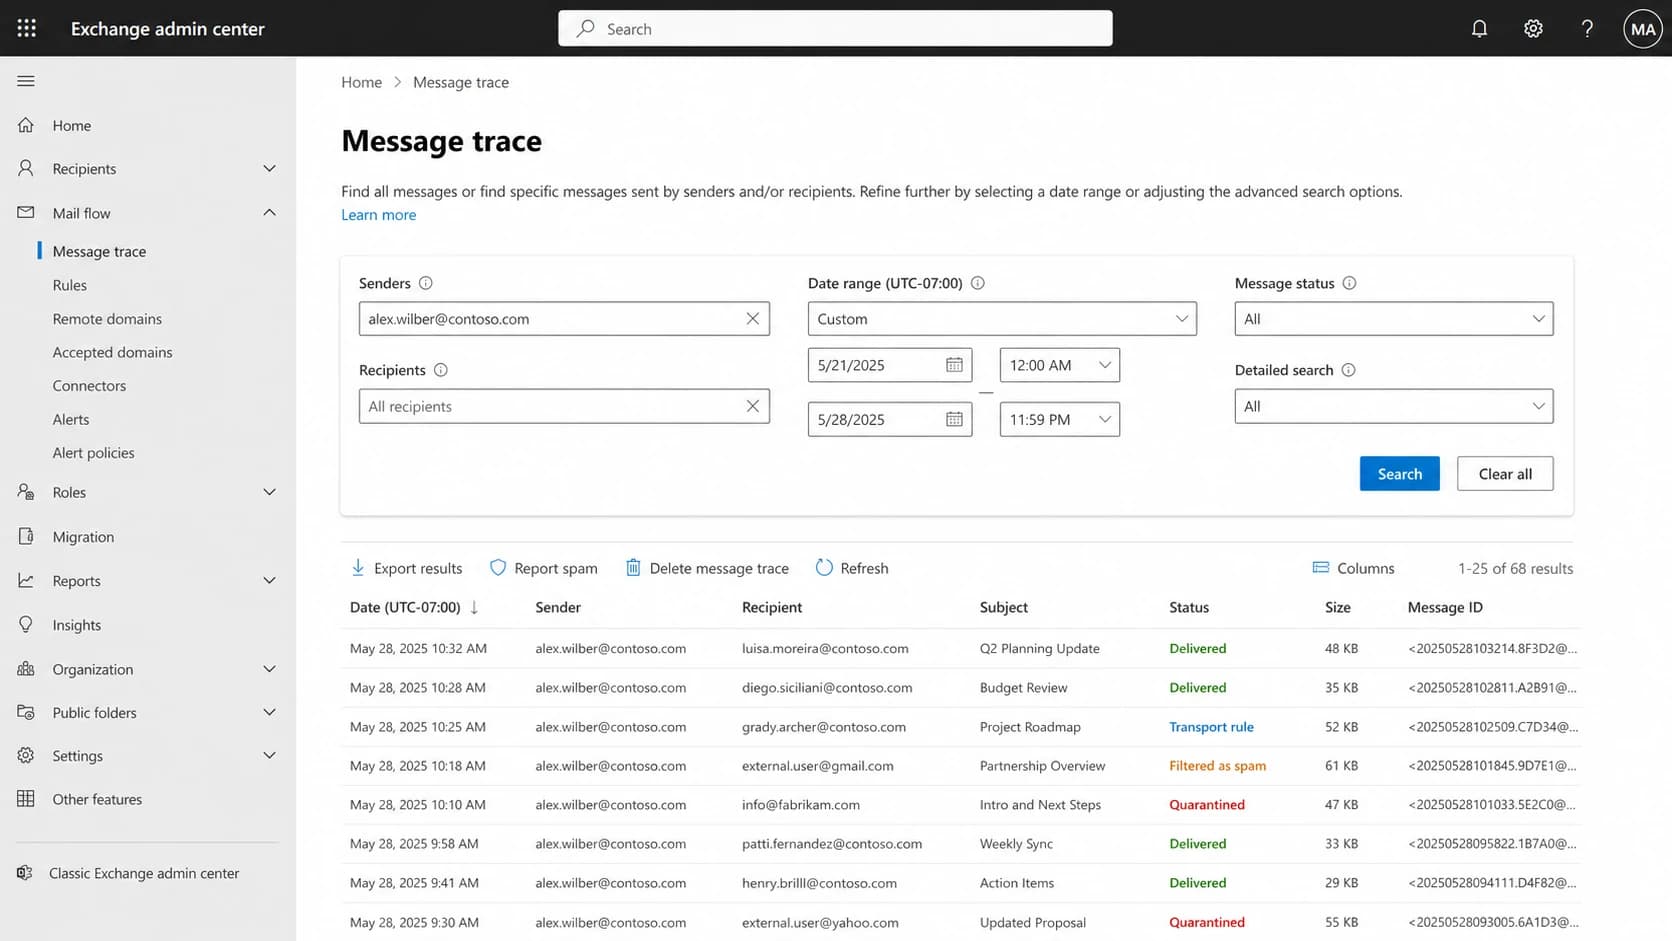
Task: Open Remote domains in sidebar
Action: pos(107,319)
